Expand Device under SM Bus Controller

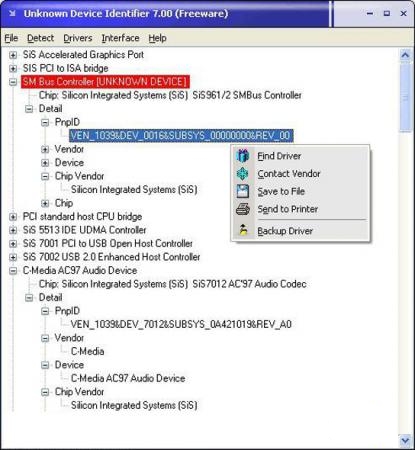[x=45, y=163]
